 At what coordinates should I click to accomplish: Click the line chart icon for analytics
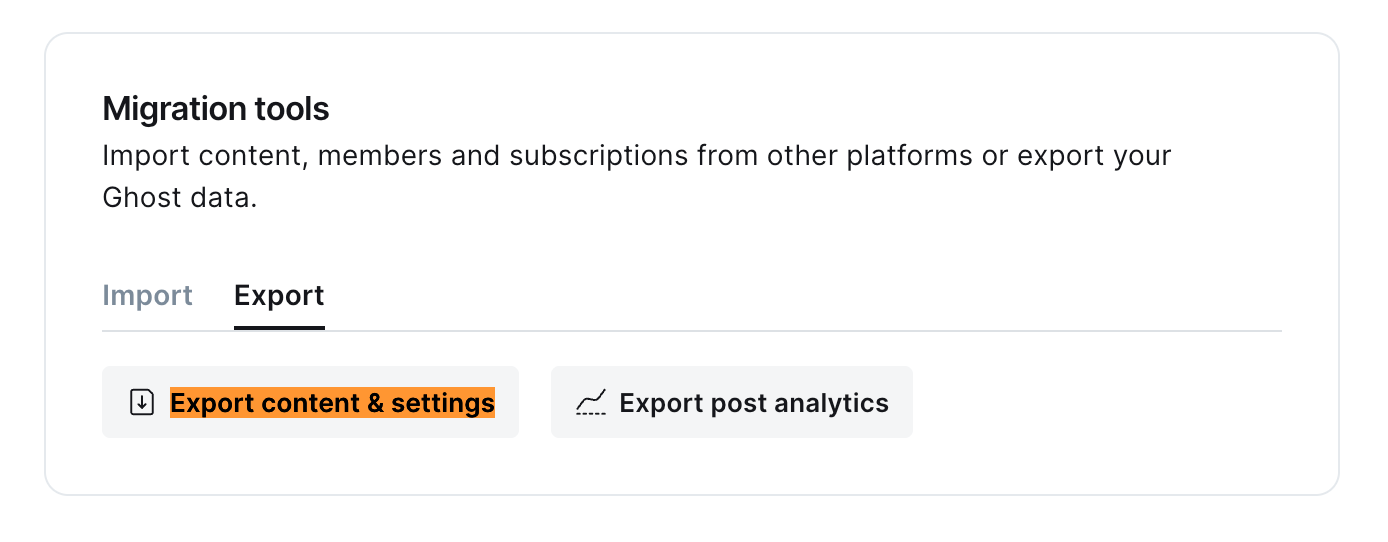[x=591, y=402]
